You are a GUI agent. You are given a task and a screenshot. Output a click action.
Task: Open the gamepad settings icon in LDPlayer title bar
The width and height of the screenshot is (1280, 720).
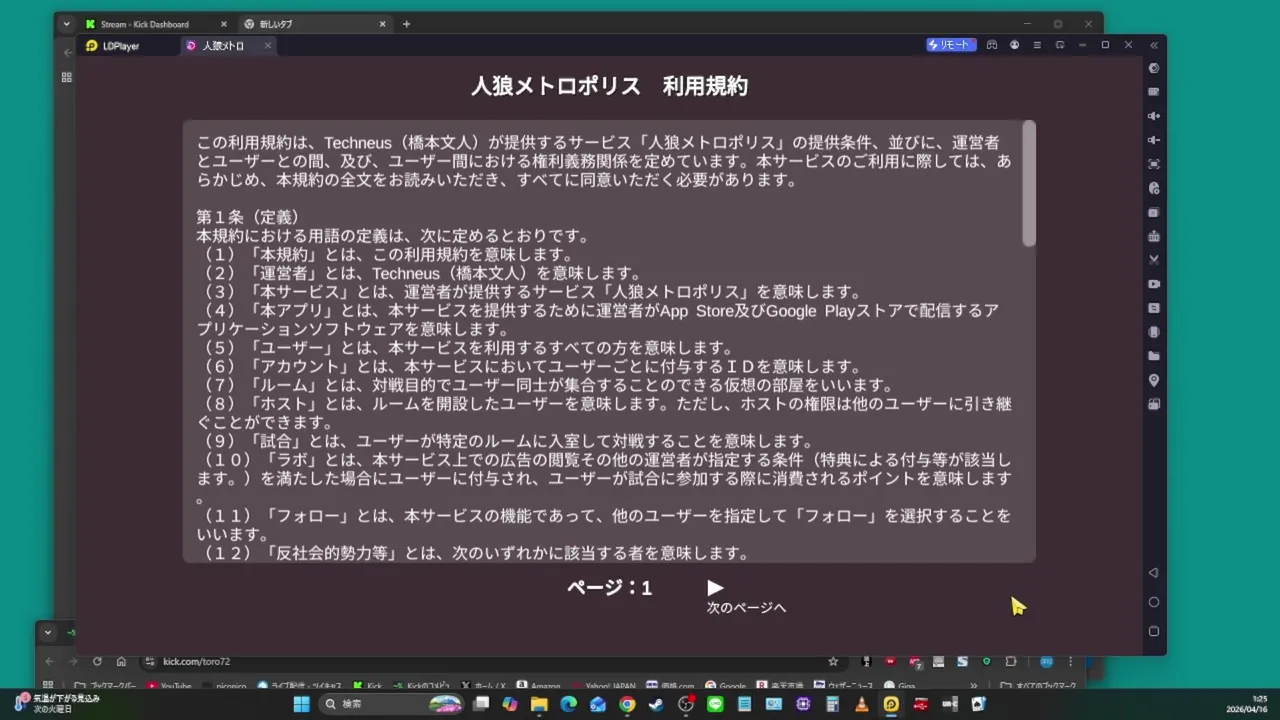pyautogui.click(x=992, y=45)
